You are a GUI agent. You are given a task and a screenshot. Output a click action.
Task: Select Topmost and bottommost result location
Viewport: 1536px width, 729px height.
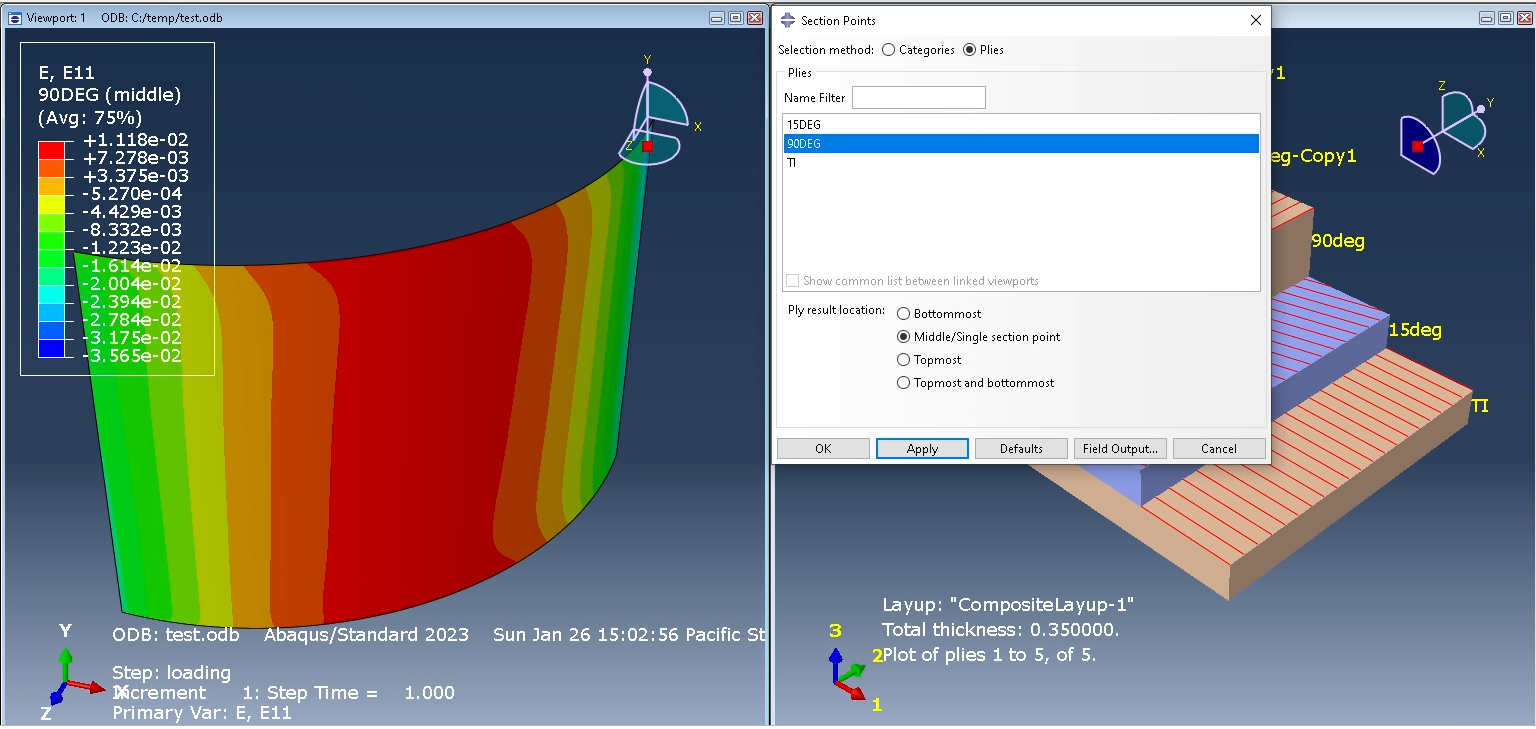click(x=903, y=382)
